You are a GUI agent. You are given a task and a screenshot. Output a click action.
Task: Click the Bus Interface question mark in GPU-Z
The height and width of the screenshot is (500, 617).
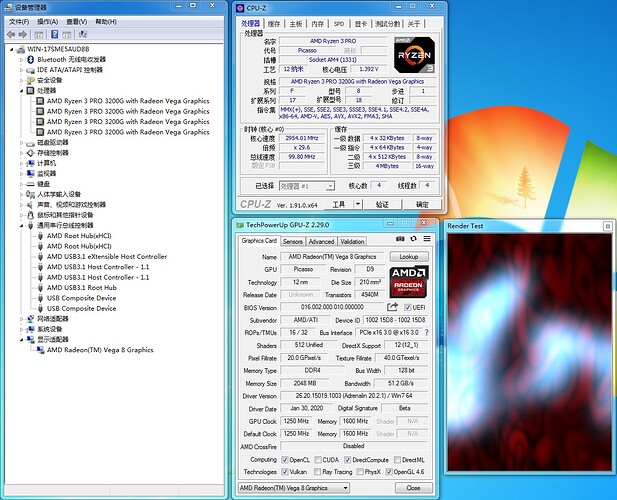427,332
